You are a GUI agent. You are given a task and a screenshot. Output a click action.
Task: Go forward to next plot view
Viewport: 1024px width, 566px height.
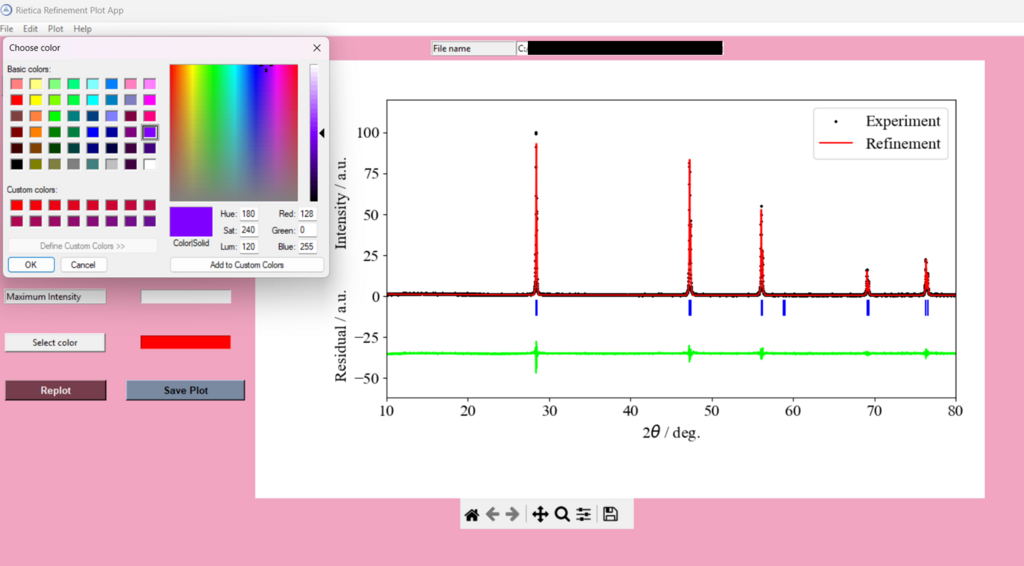click(512, 514)
